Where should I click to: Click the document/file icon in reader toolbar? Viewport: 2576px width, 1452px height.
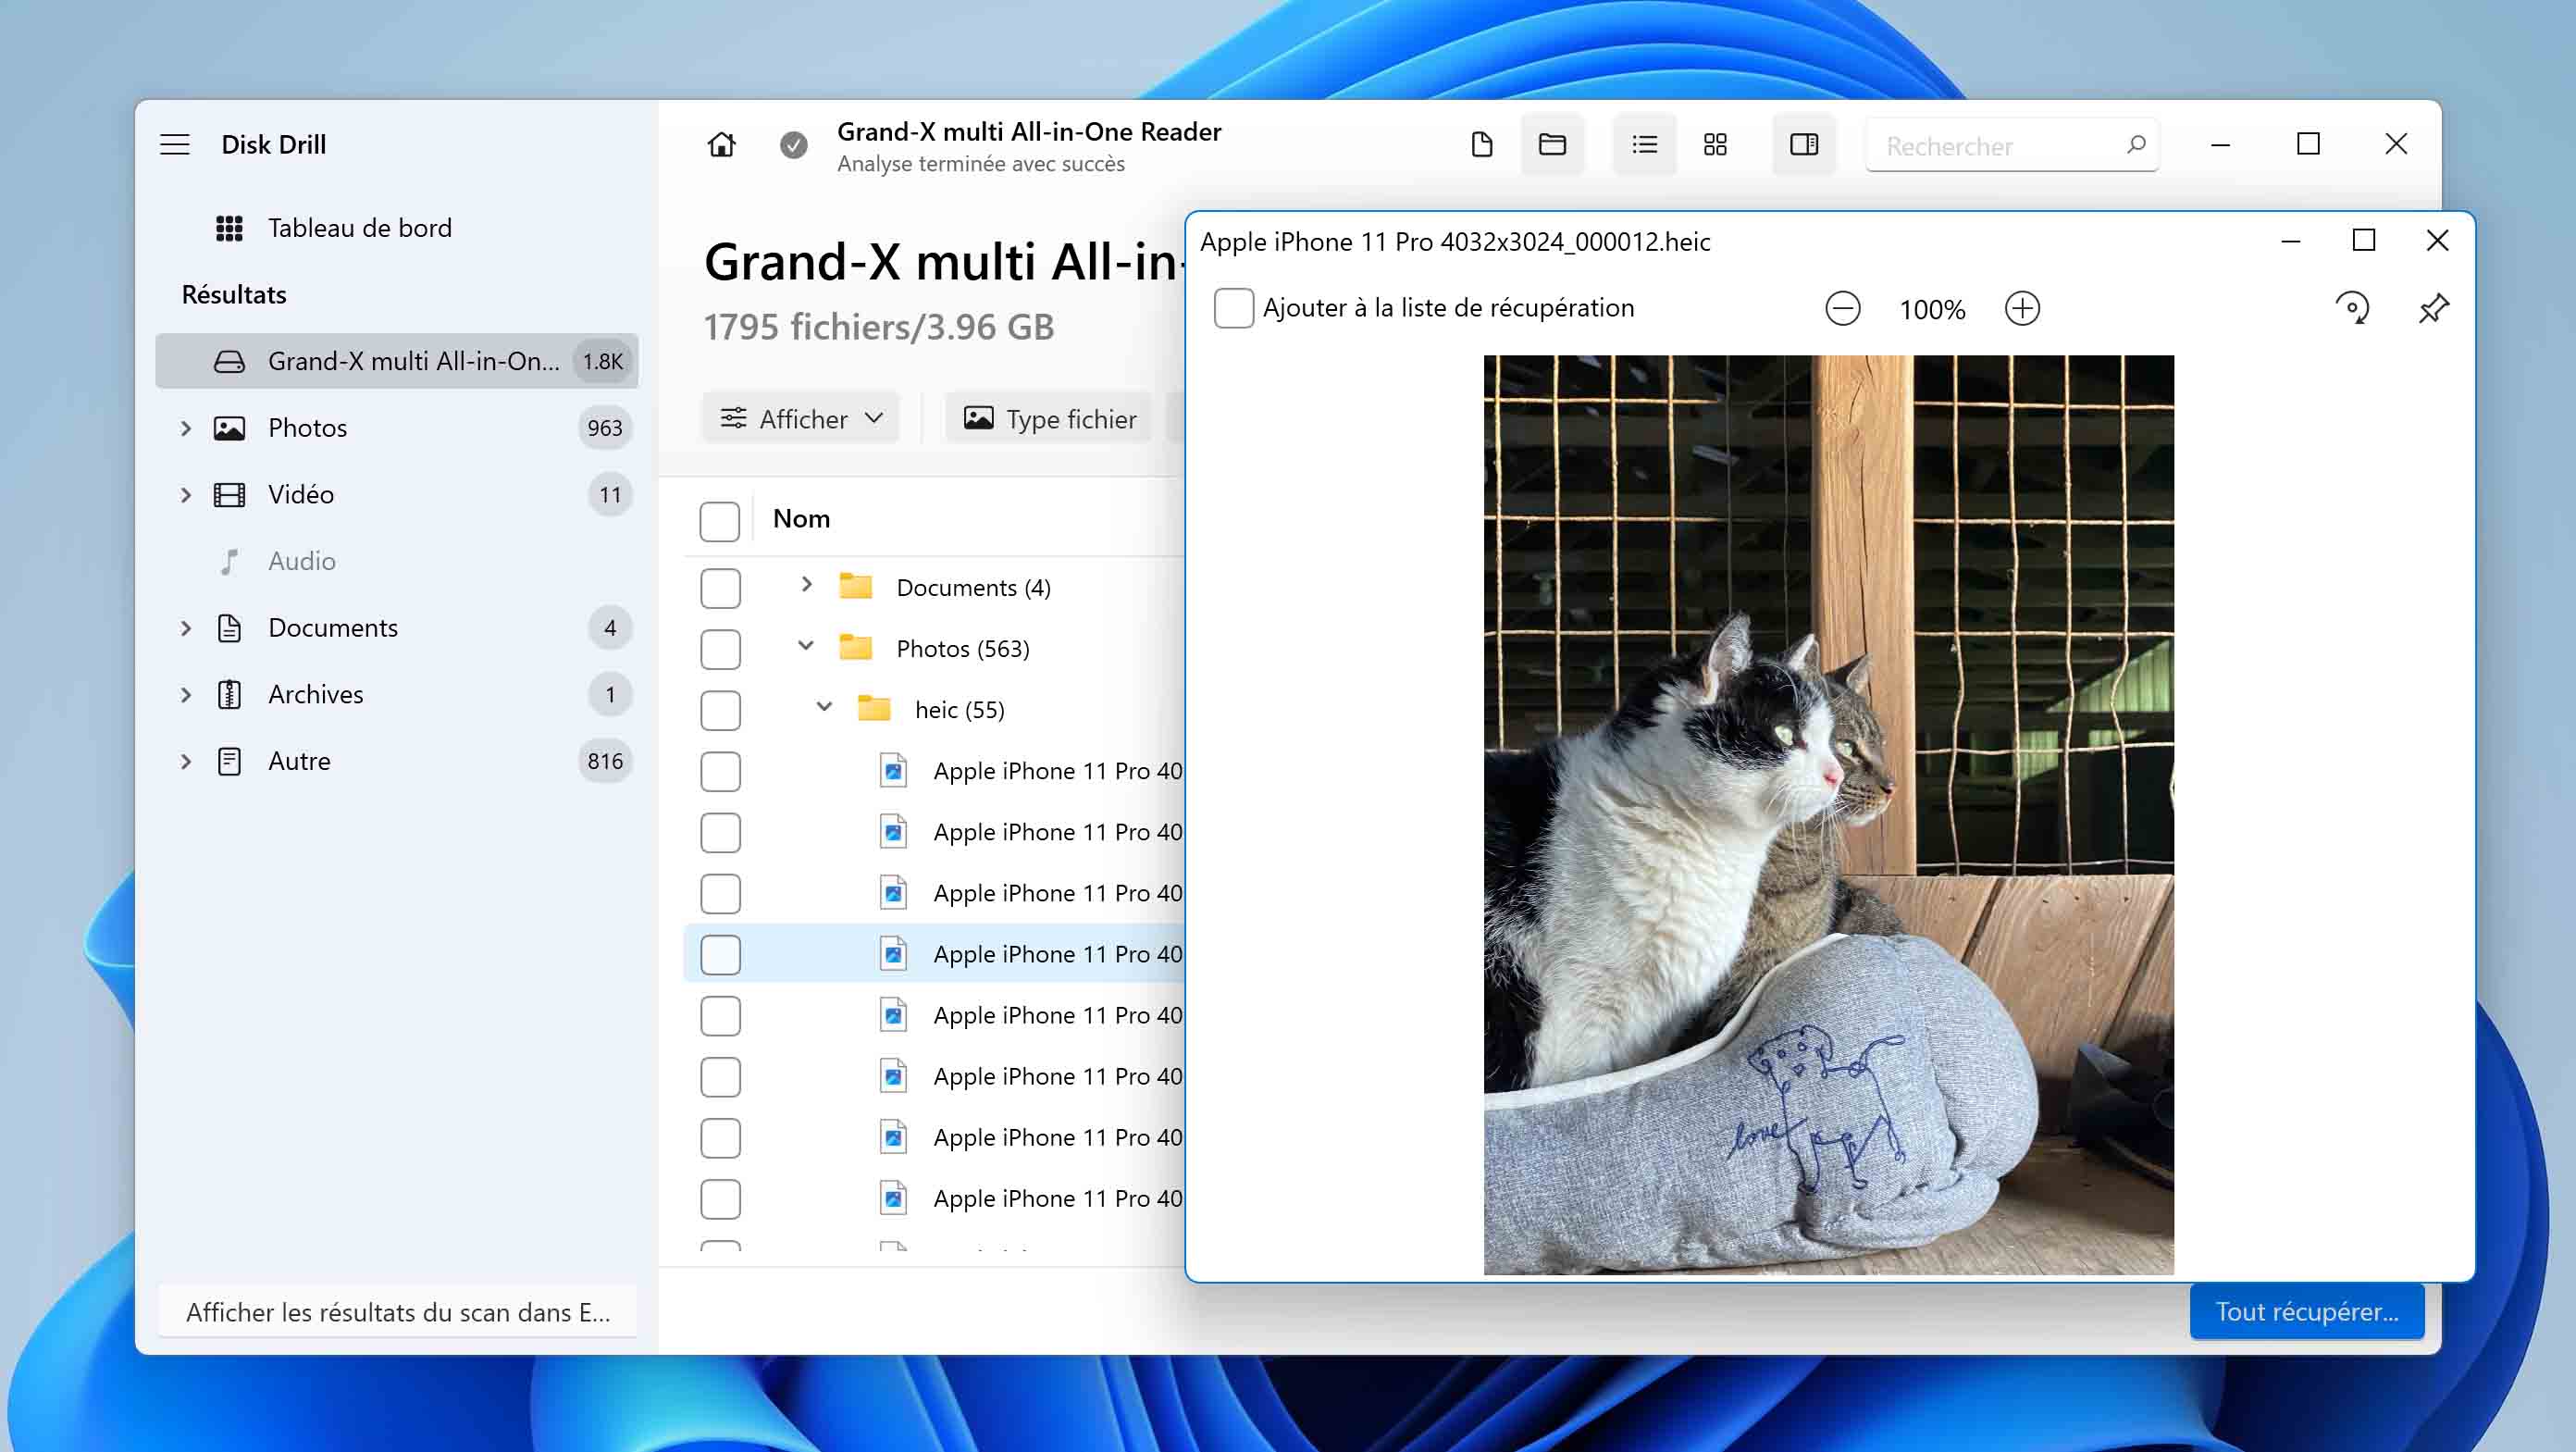tap(1482, 143)
